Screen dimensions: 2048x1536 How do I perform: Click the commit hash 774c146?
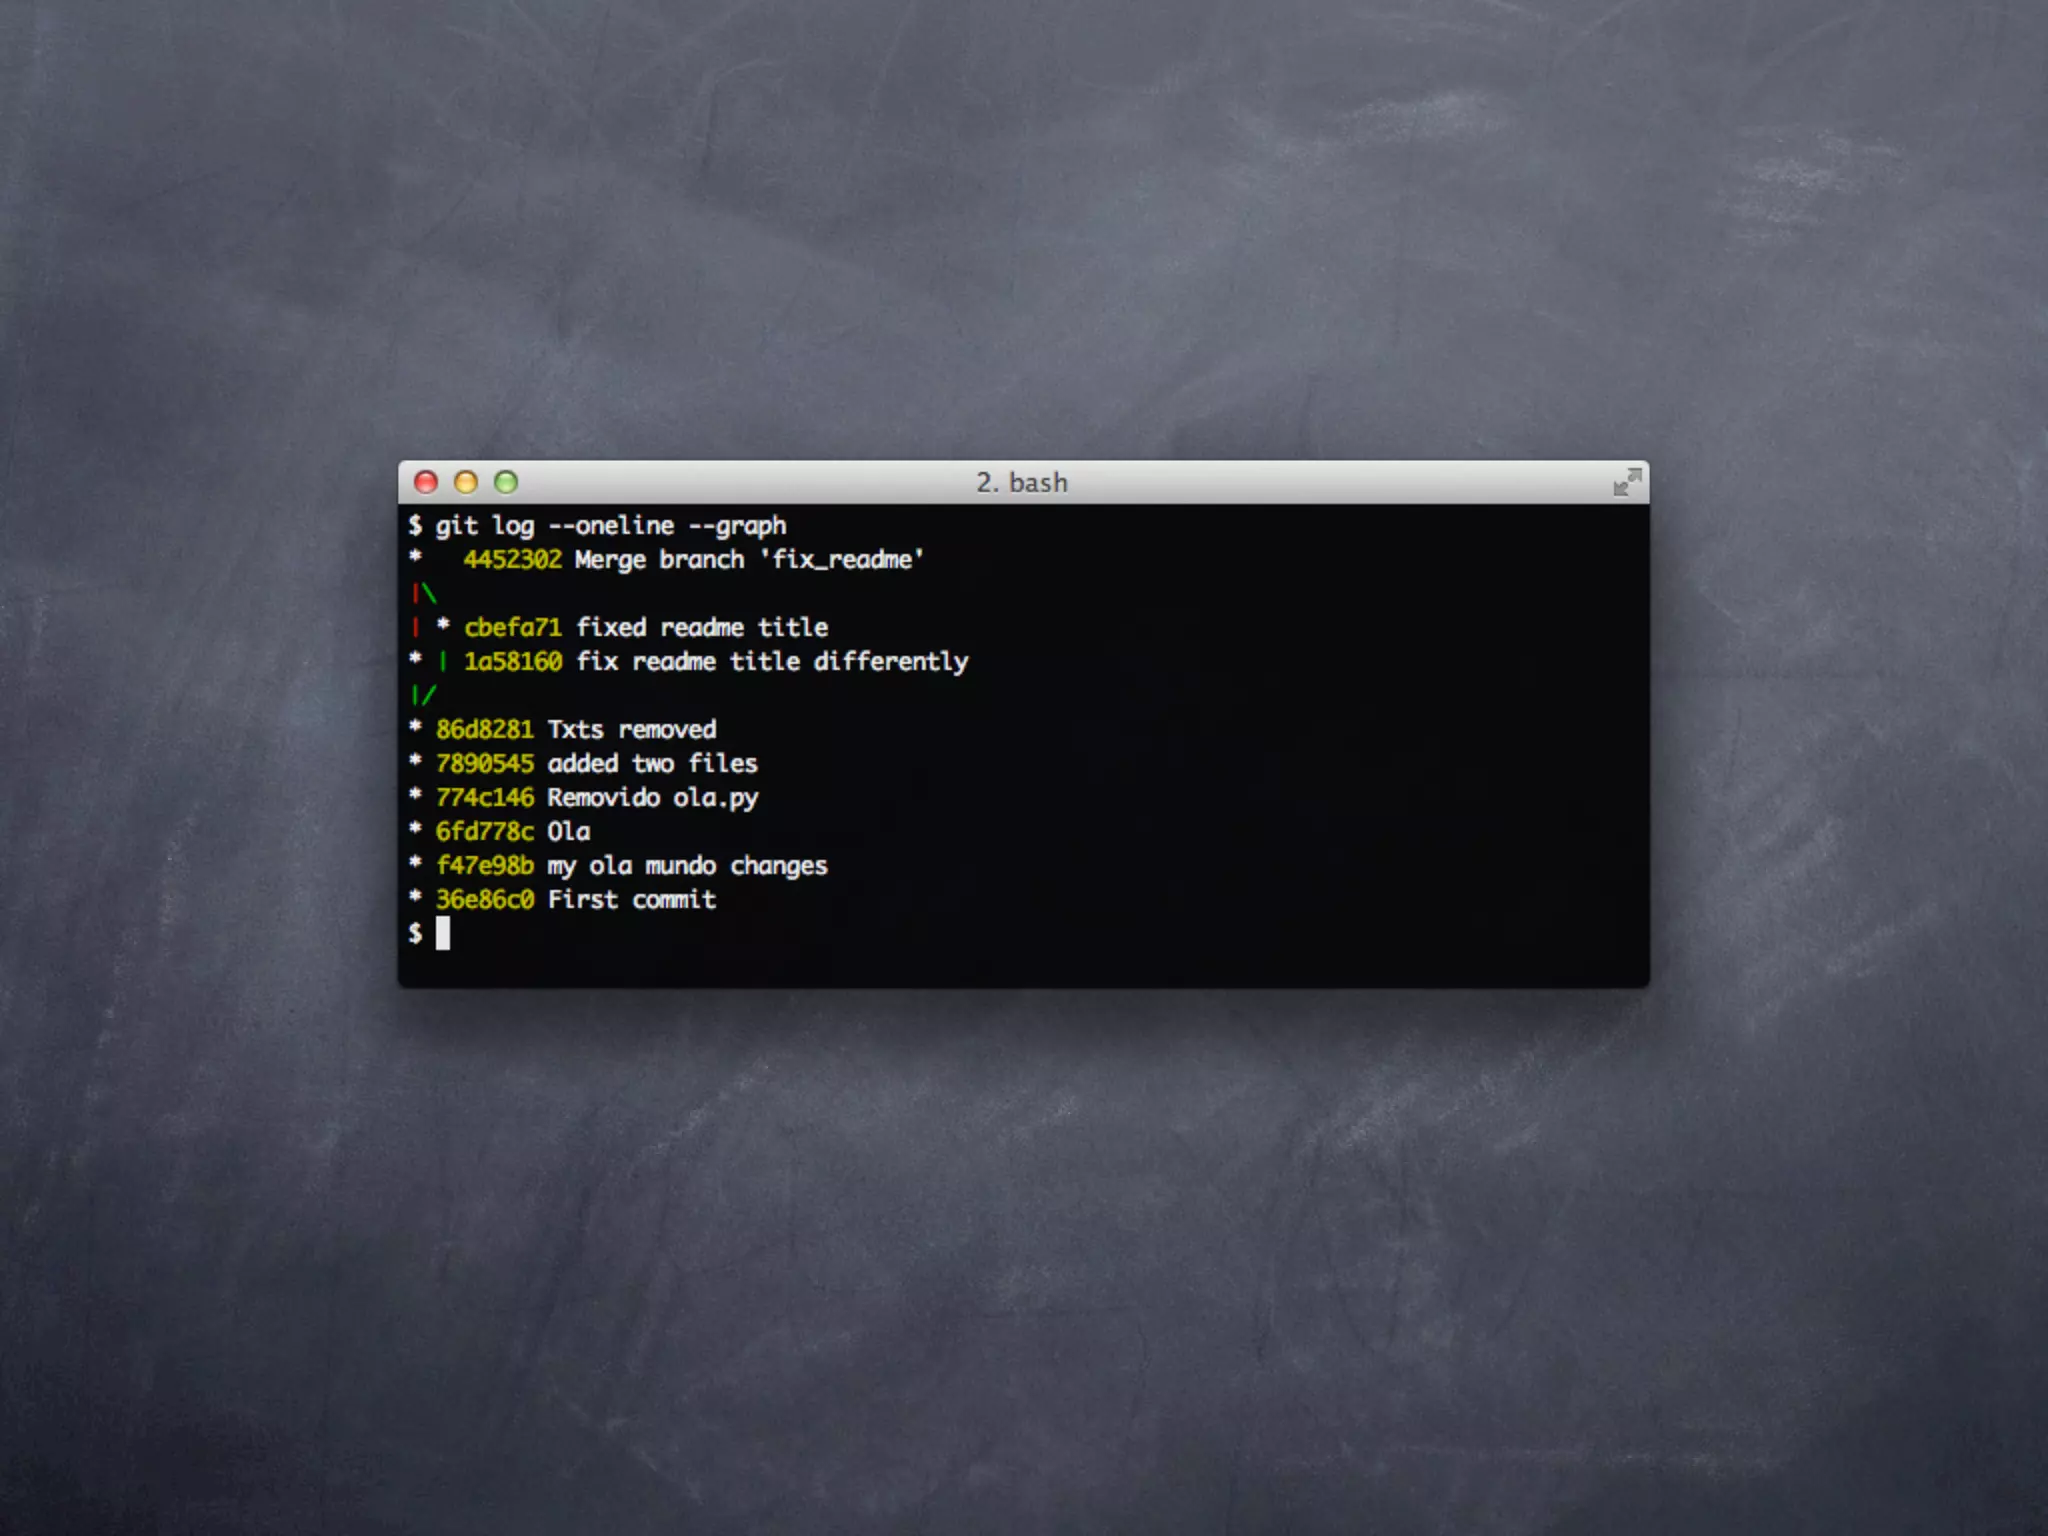tap(484, 797)
